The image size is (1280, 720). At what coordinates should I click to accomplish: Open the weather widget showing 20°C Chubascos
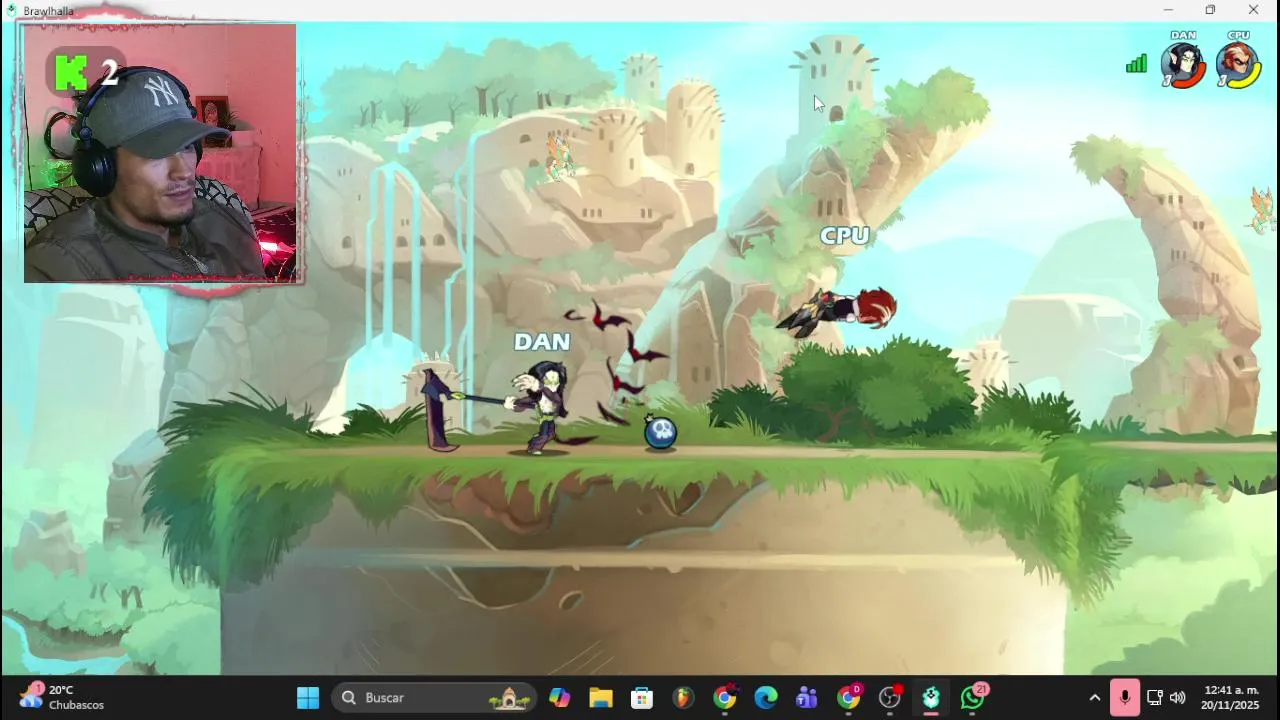coord(61,697)
